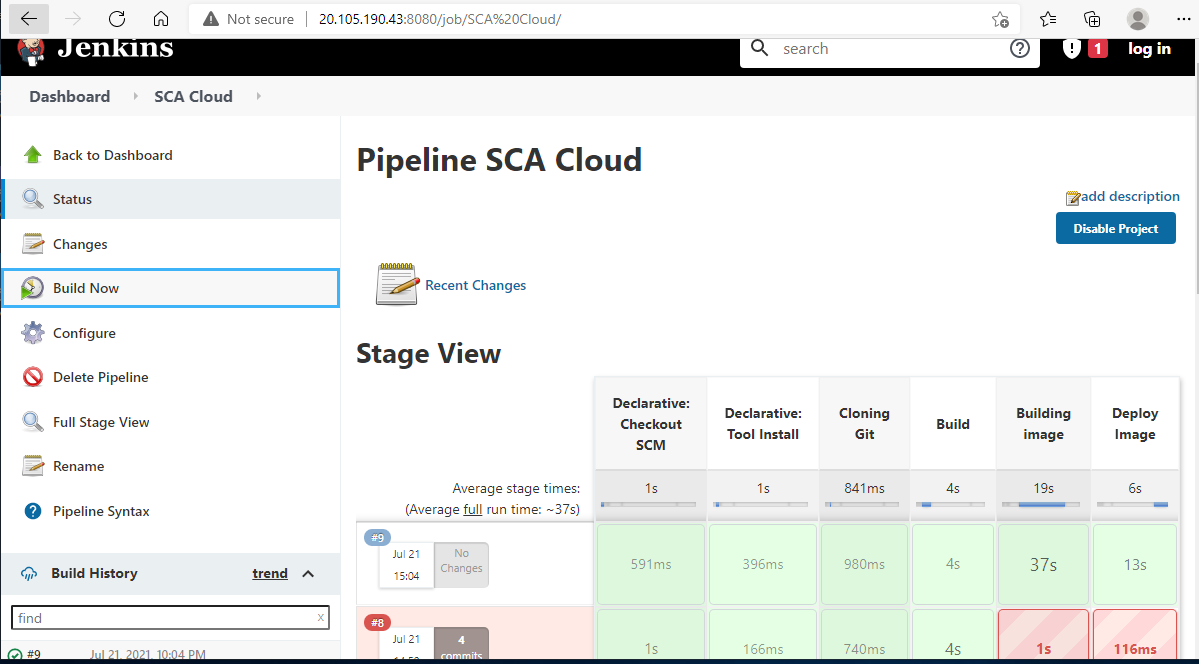This screenshot has width=1199, height=664.
Task: Open the search help question mark
Action: [x=1019, y=47]
